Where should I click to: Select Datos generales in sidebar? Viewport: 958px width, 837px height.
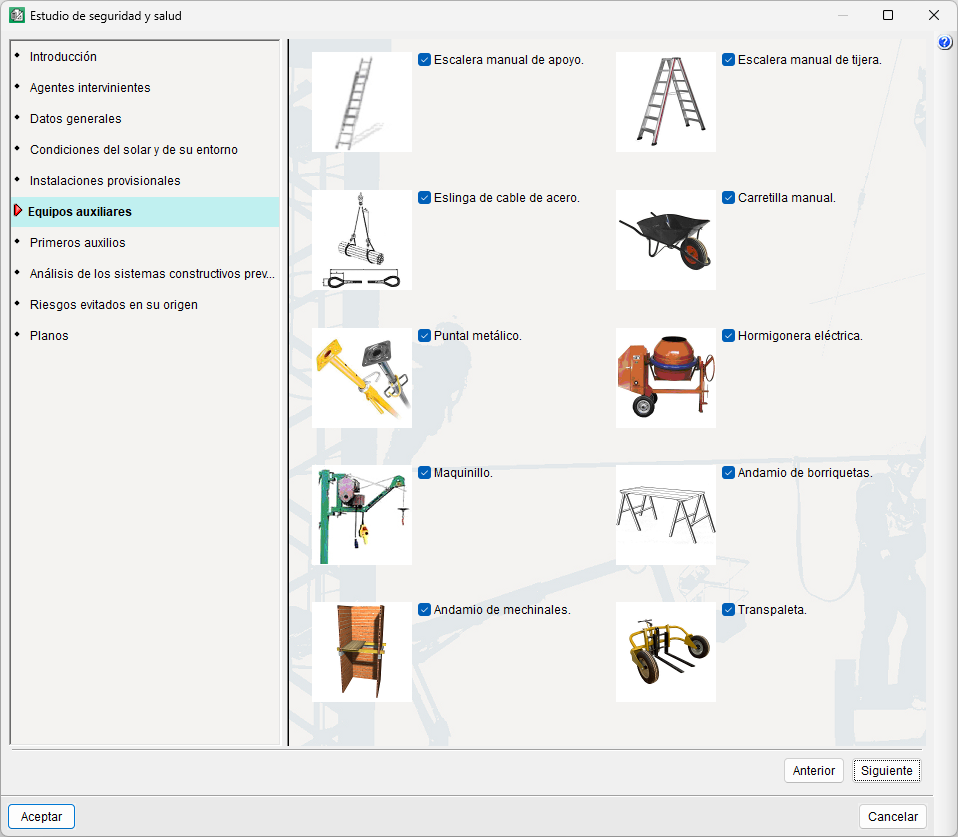click(x=145, y=119)
